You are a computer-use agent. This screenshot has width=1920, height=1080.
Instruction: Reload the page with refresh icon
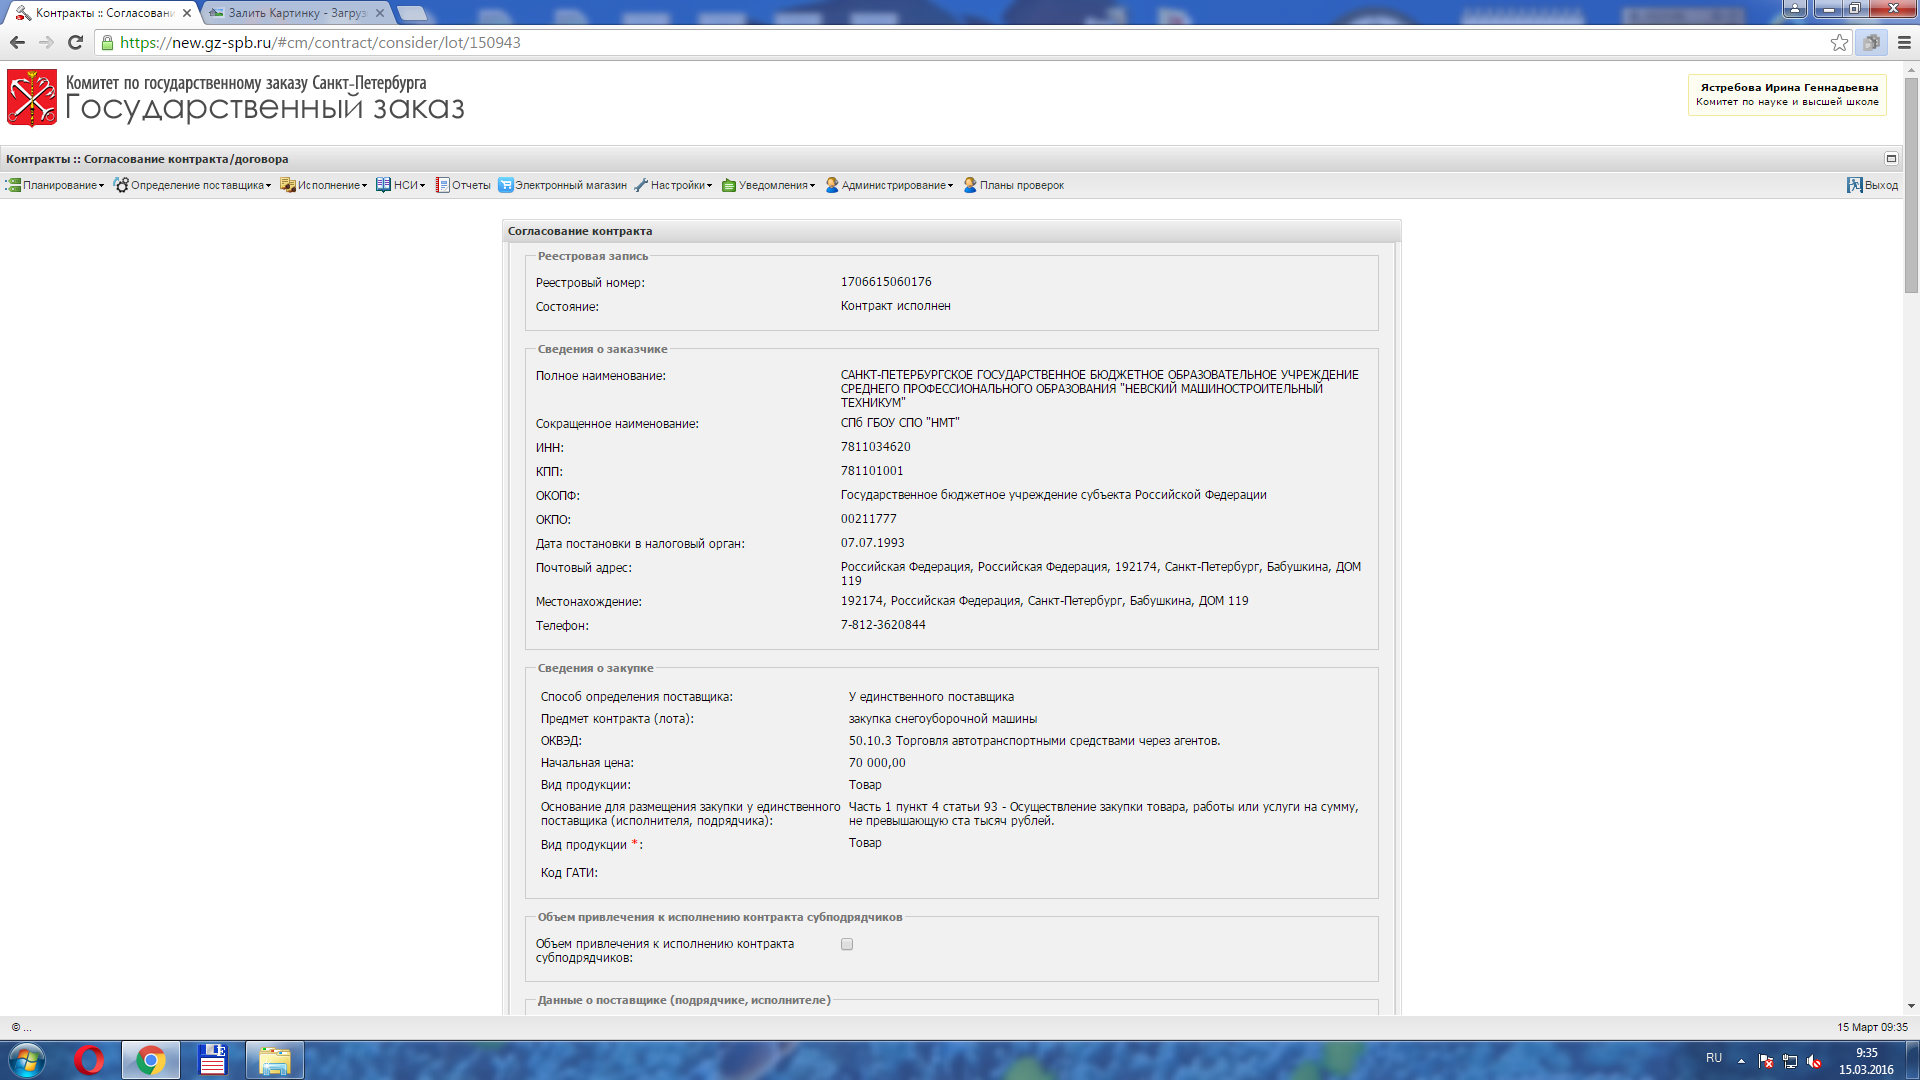75,42
